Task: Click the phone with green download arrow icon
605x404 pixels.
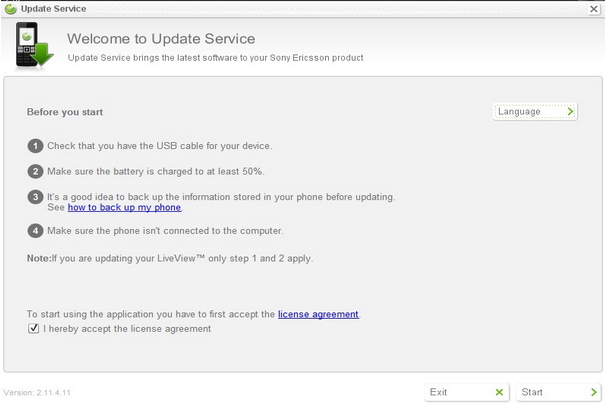Action: pyautogui.click(x=32, y=47)
